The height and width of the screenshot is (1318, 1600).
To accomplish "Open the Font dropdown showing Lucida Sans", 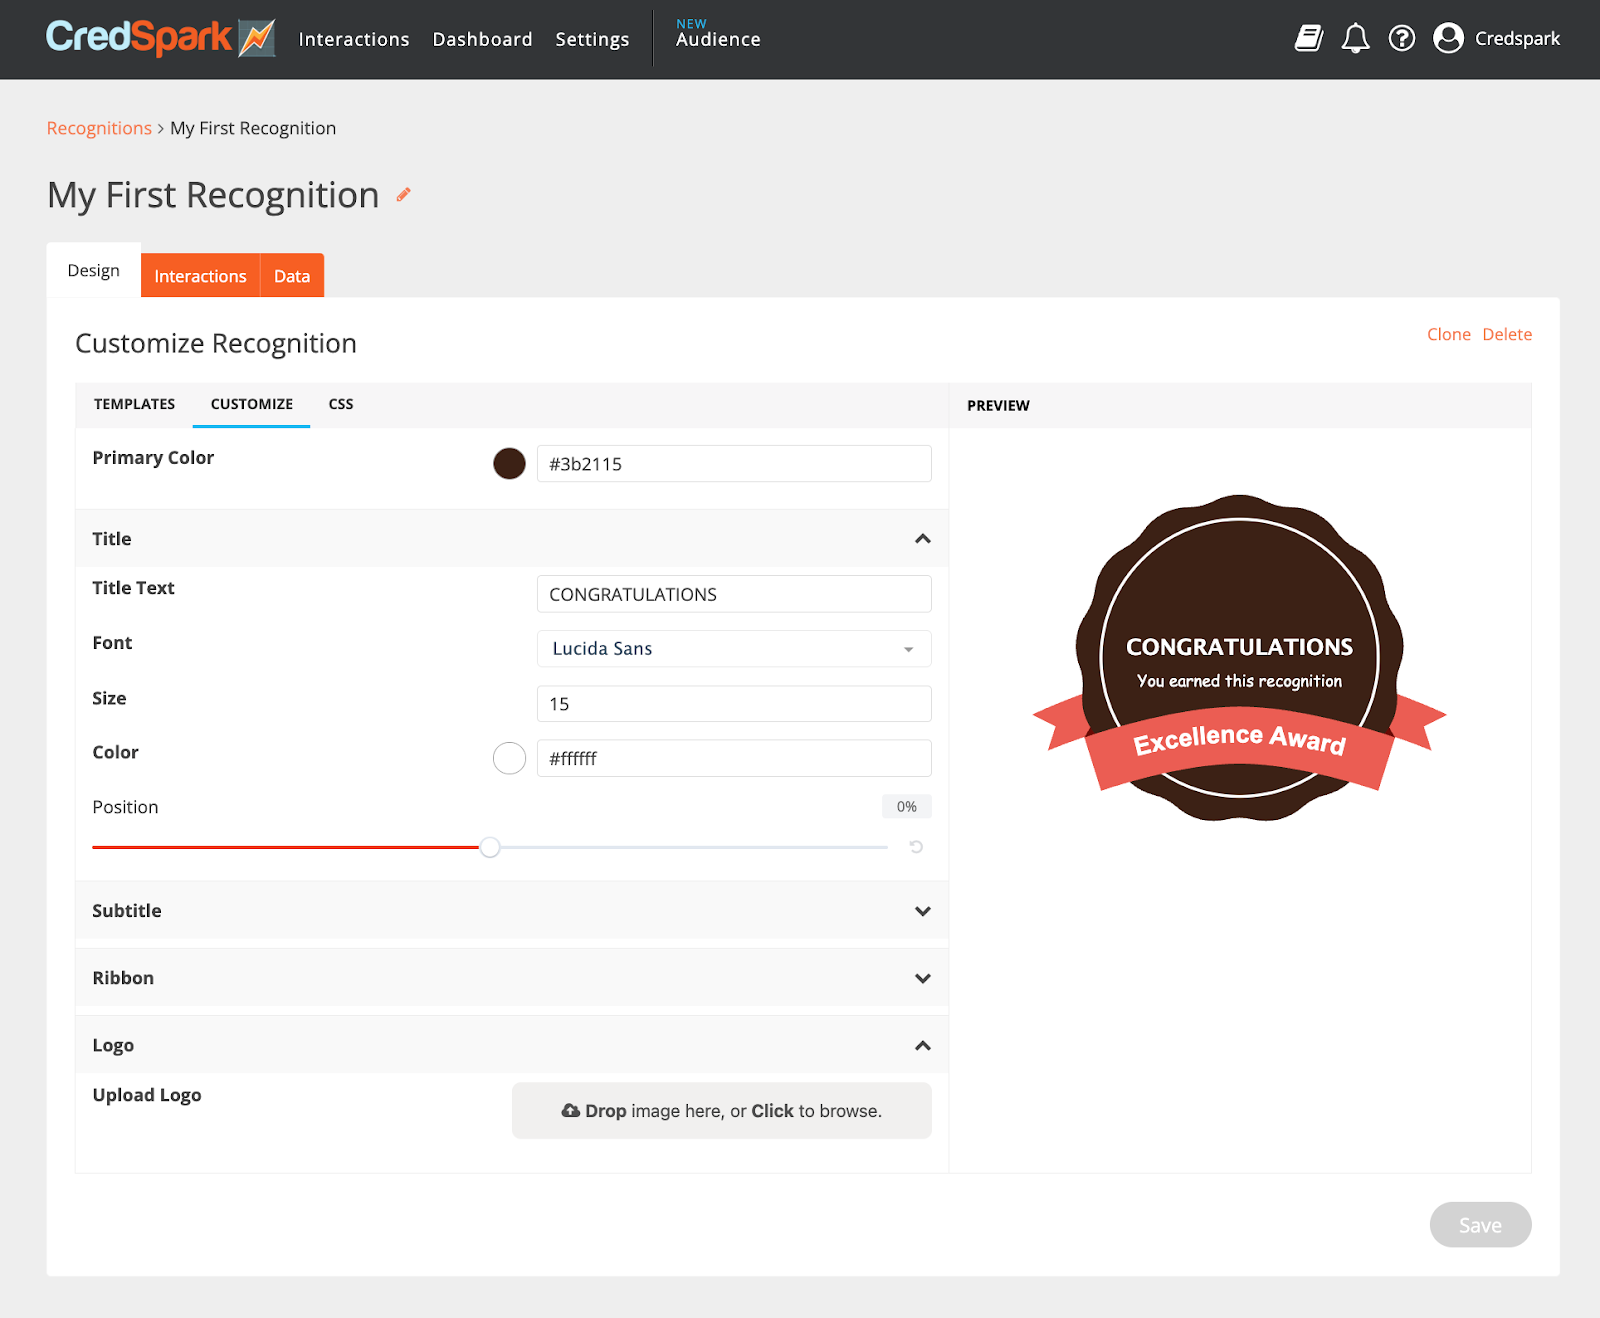I will [734, 649].
